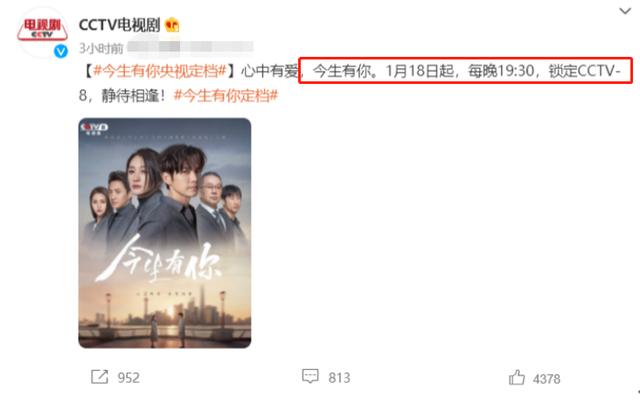Click the repost count 952
The width and height of the screenshot is (640, 404).
(x=129, y=377)
